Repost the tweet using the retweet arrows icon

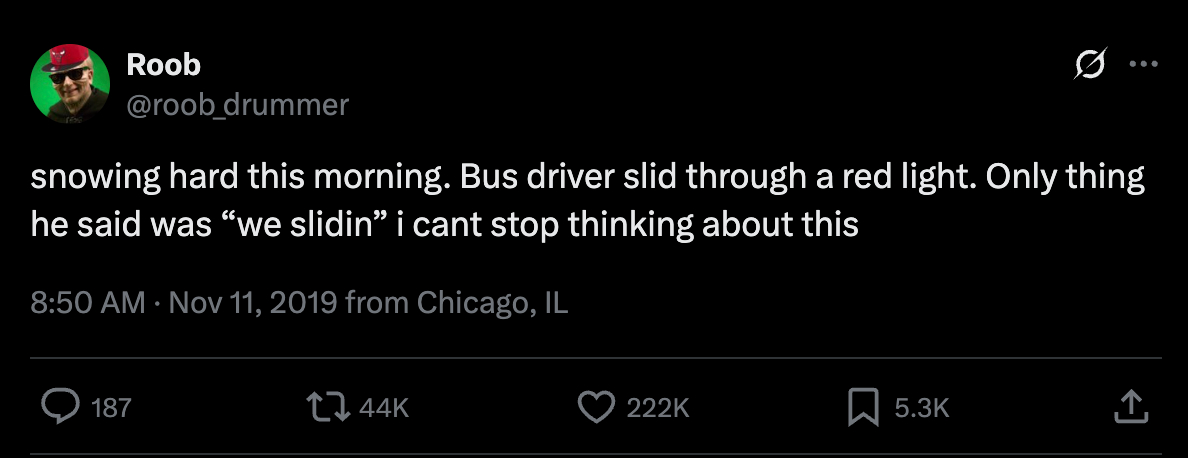332,406
